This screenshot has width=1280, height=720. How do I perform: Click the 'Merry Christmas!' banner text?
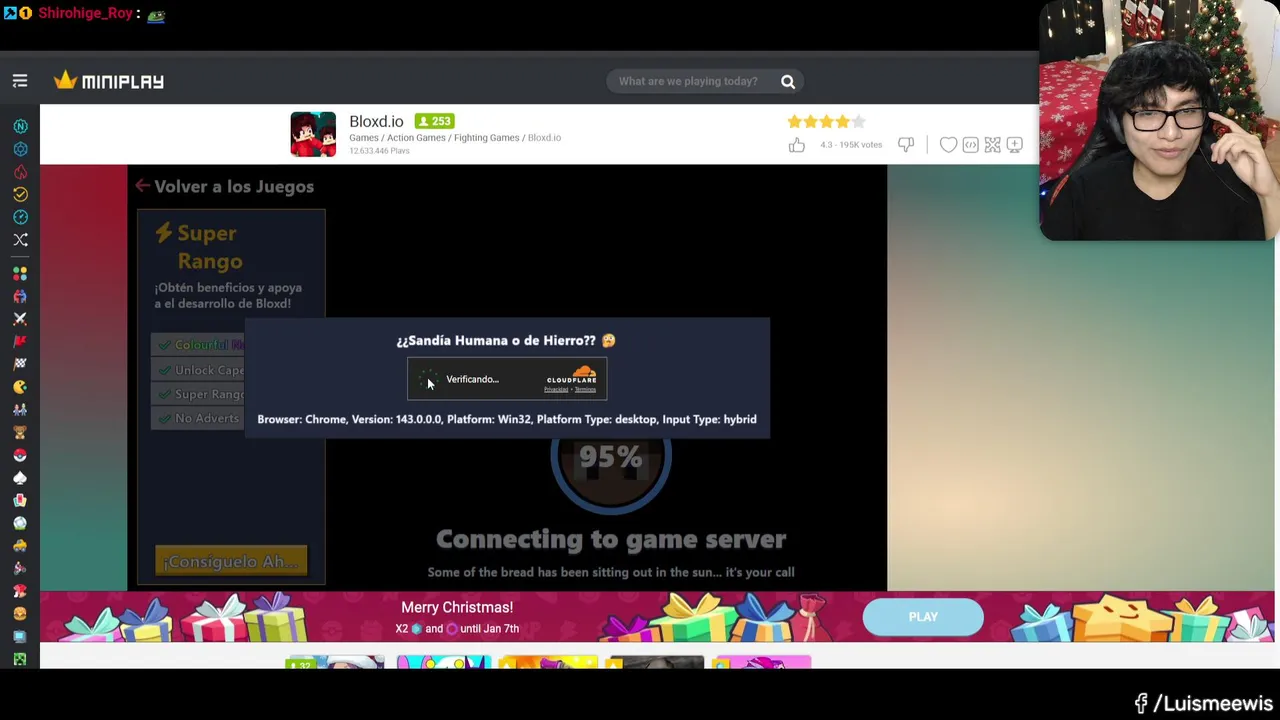pyautogui.click(x=457, y=607)
